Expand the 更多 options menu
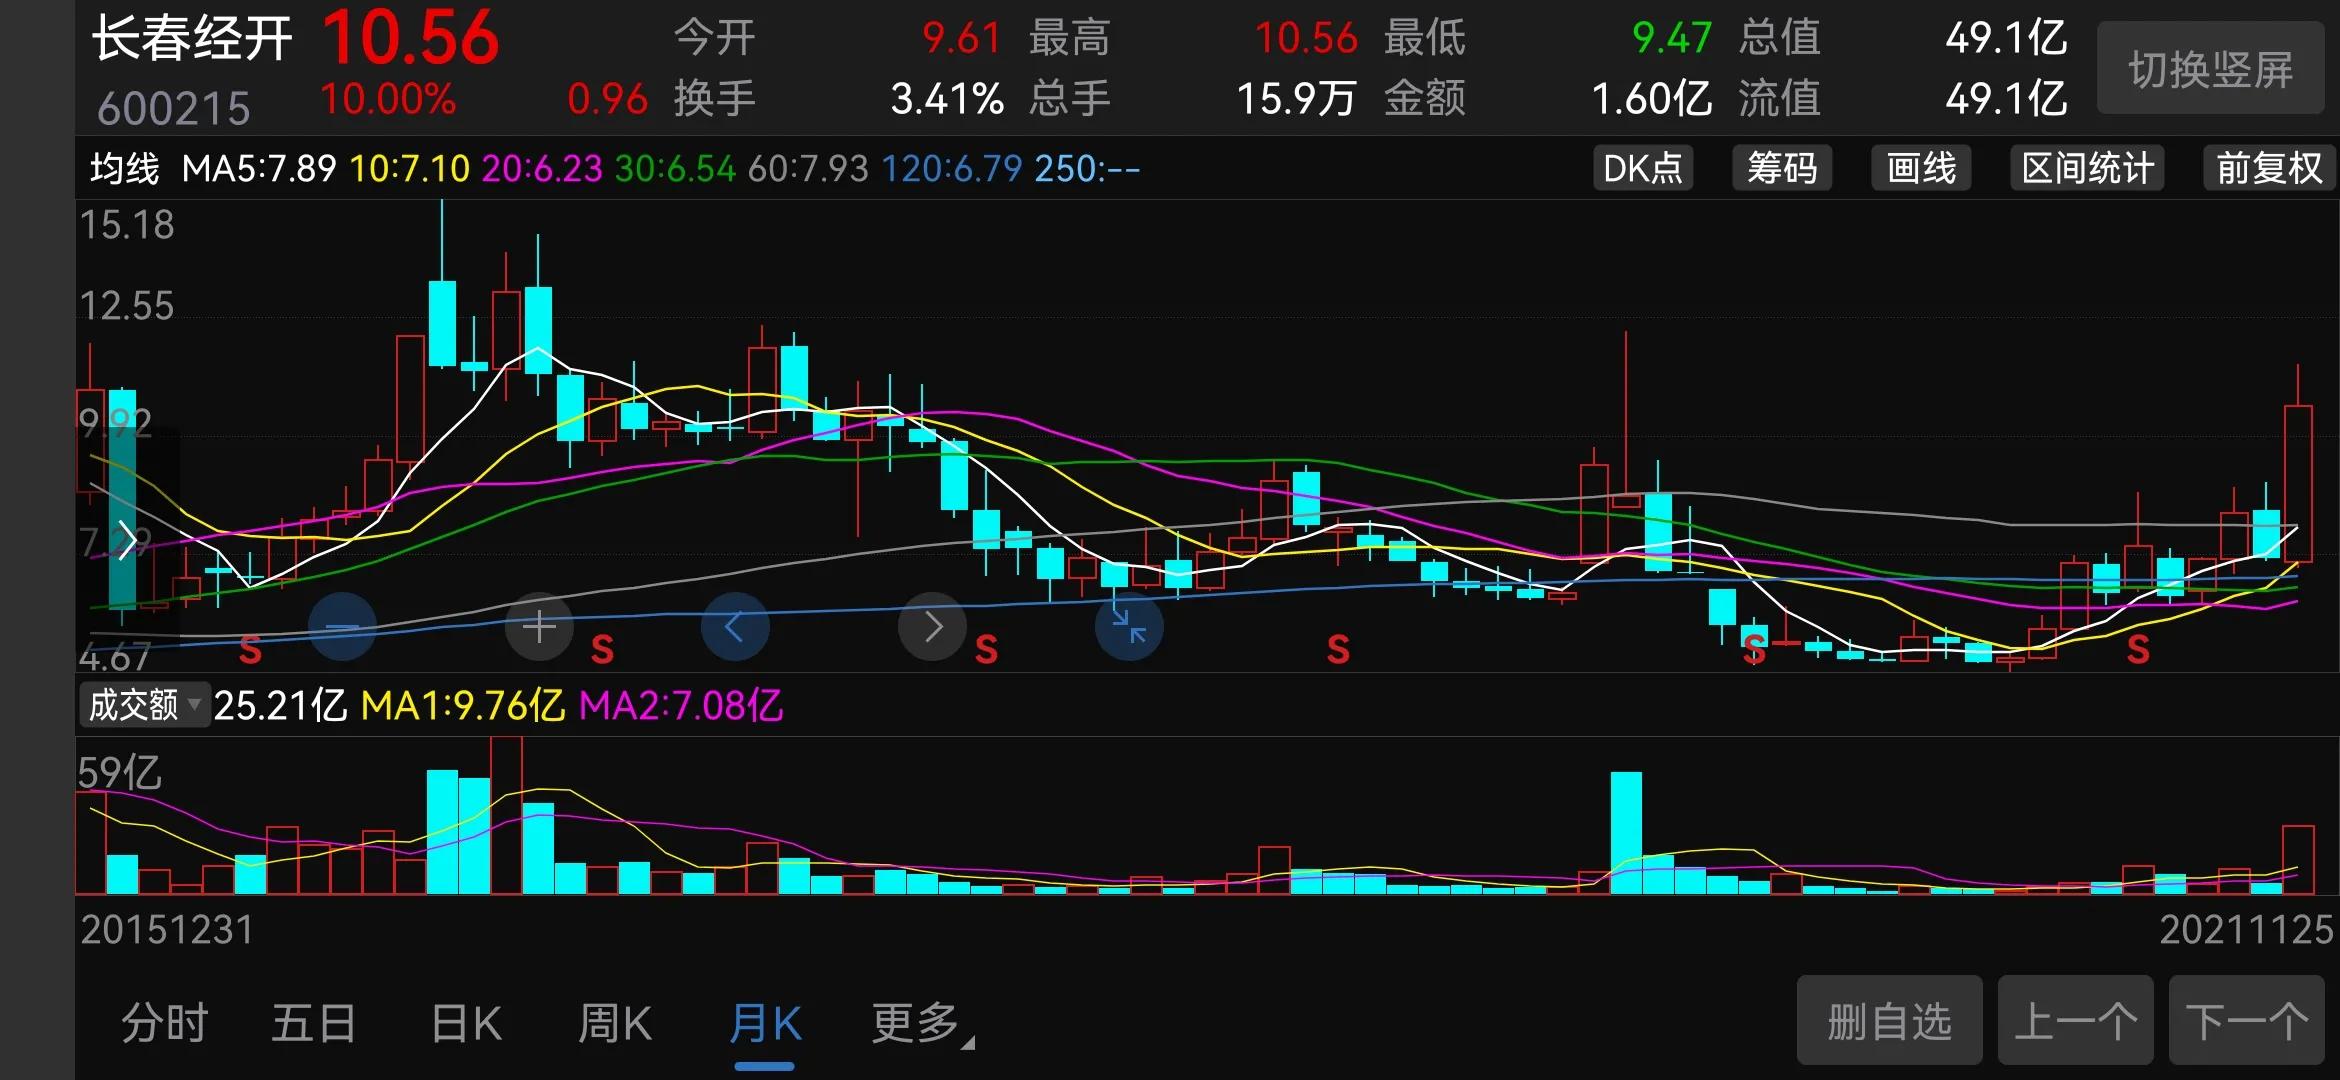Viewport: 2340px width, 1080px height. (915, 1022)
